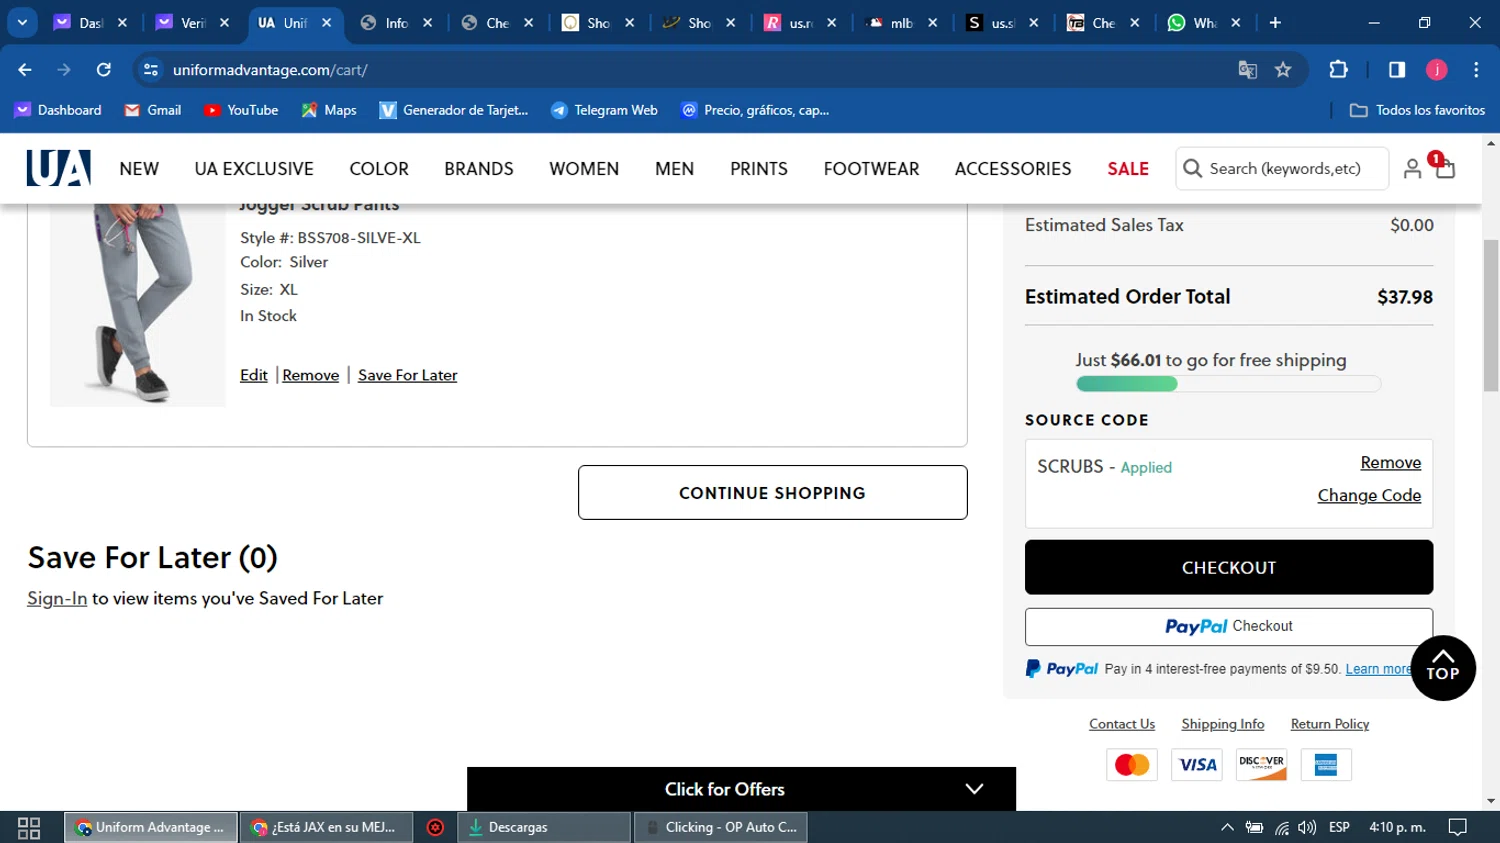Viewport: 1500px width, 843px height.
Task: Open Windows Task View icon in taskbar
Action: [x=29, y=828]
